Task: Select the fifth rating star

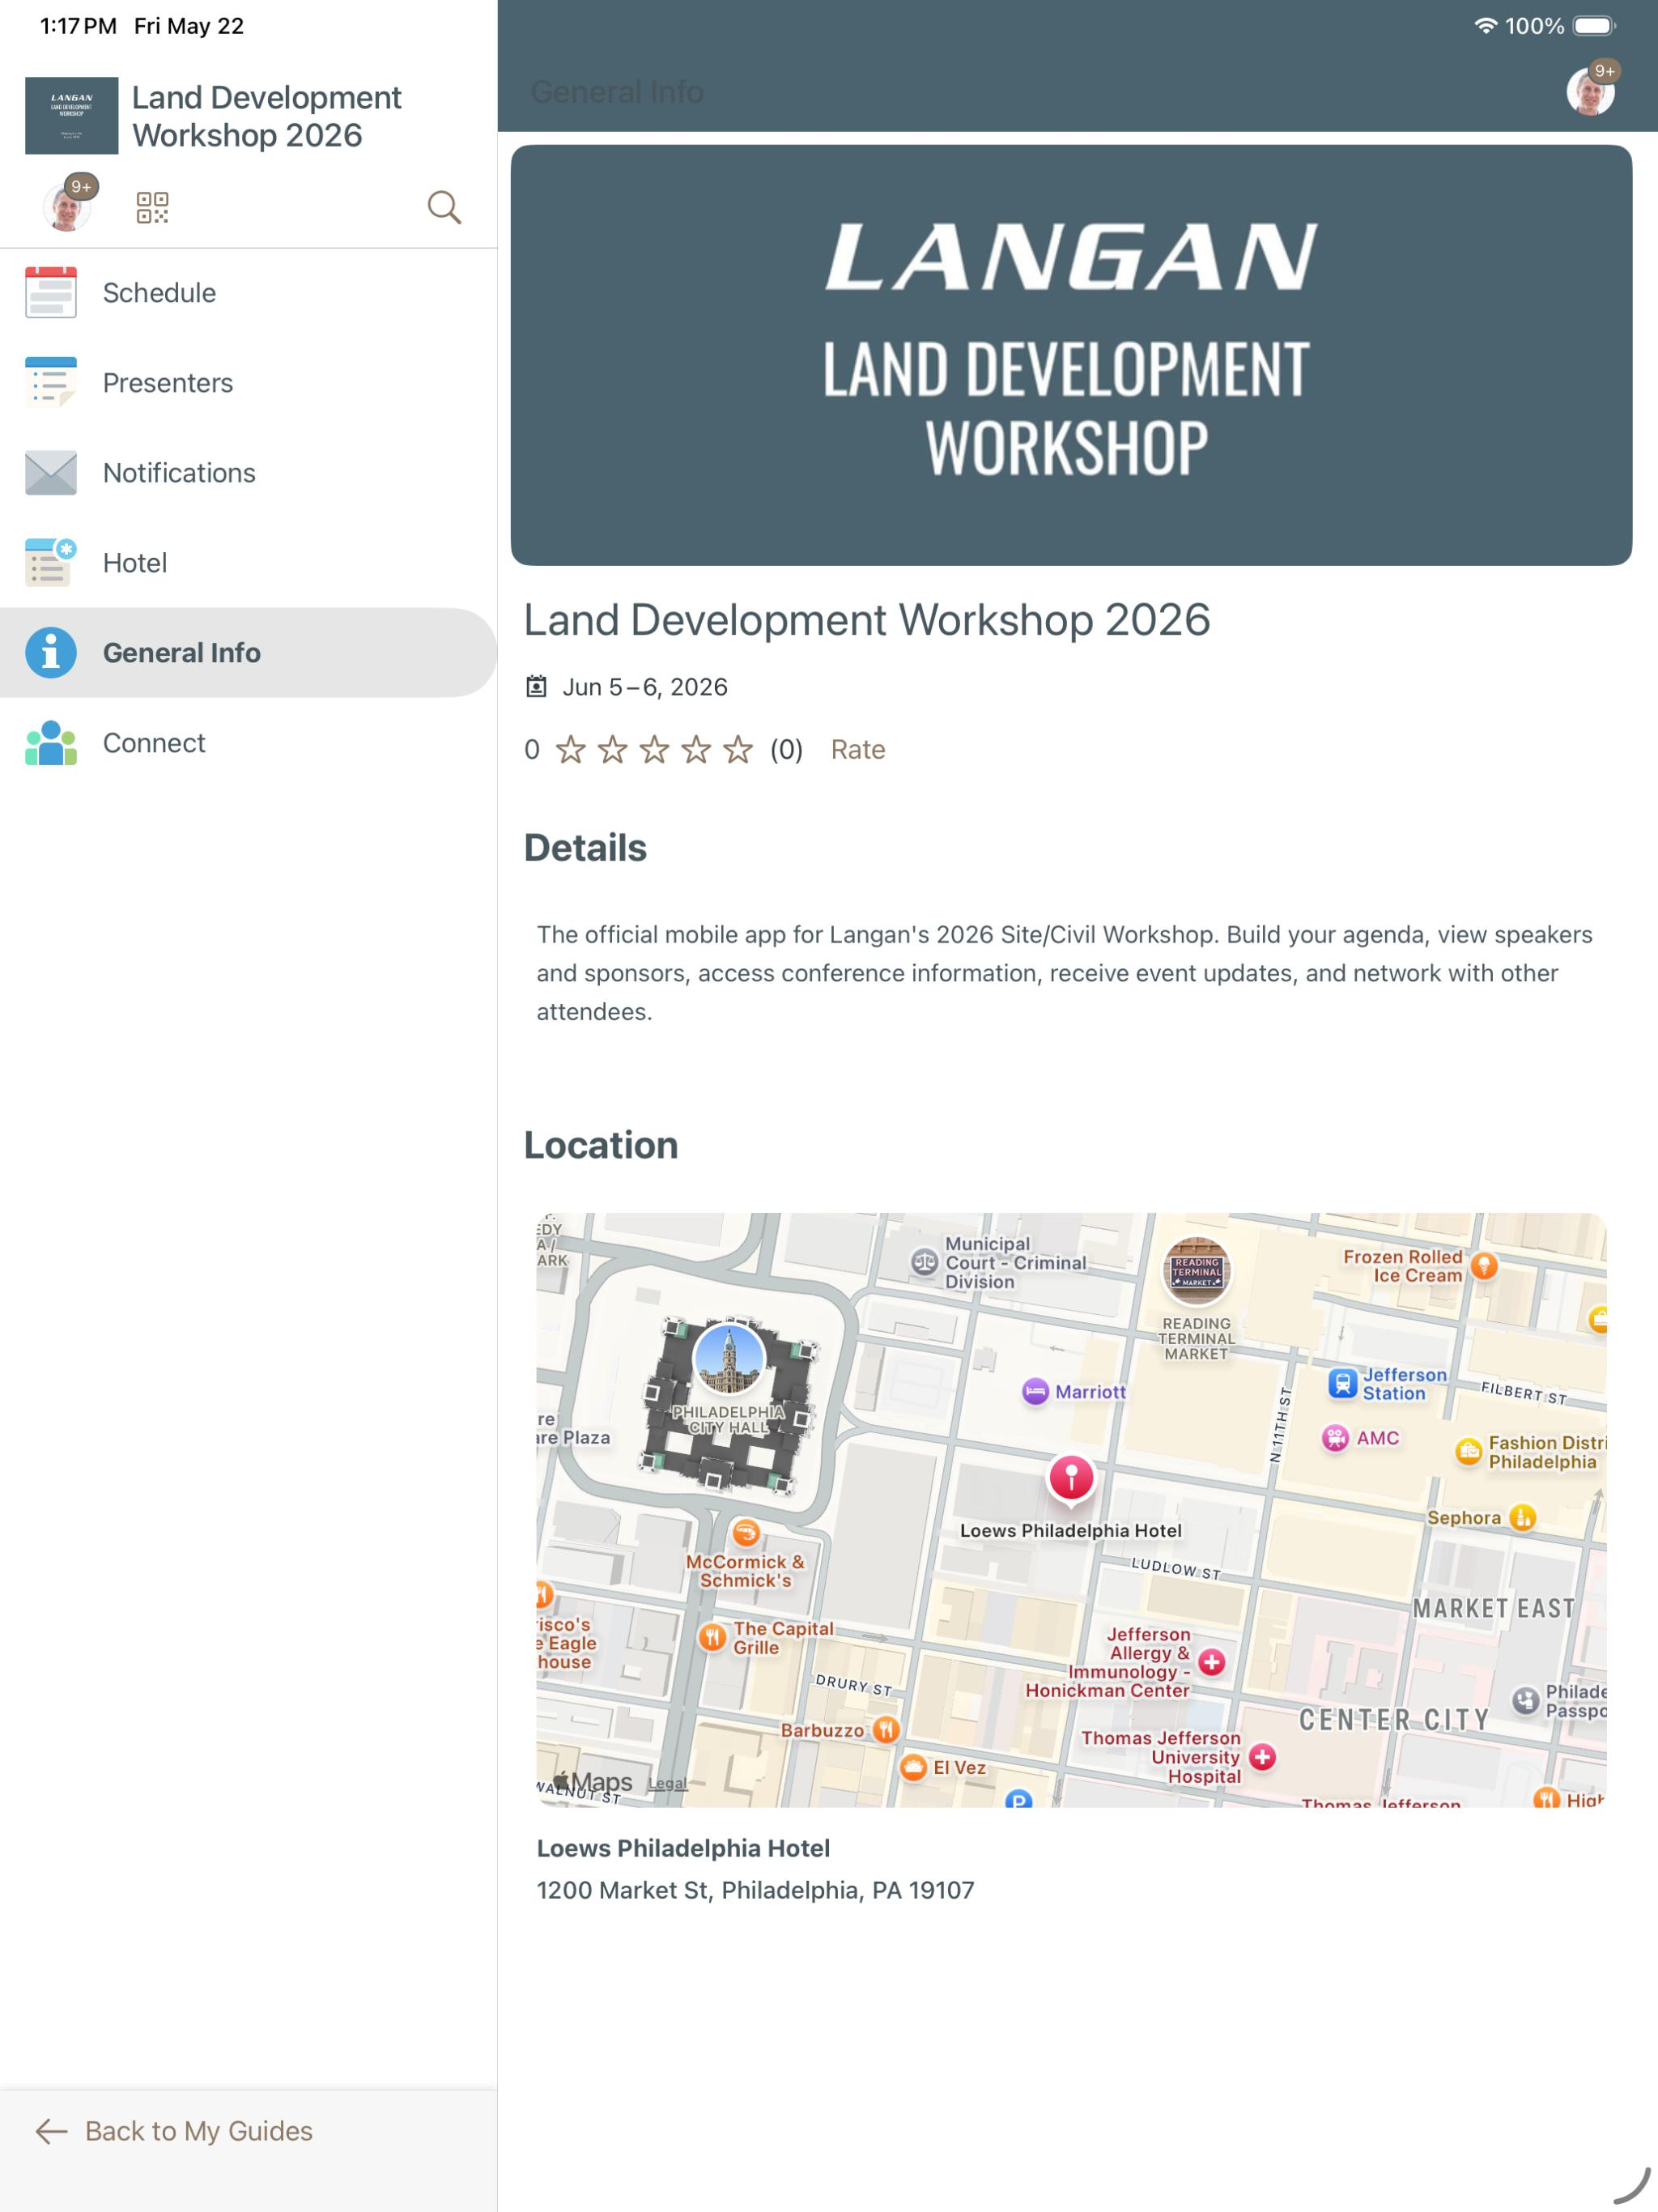Action: pos(738,749)
